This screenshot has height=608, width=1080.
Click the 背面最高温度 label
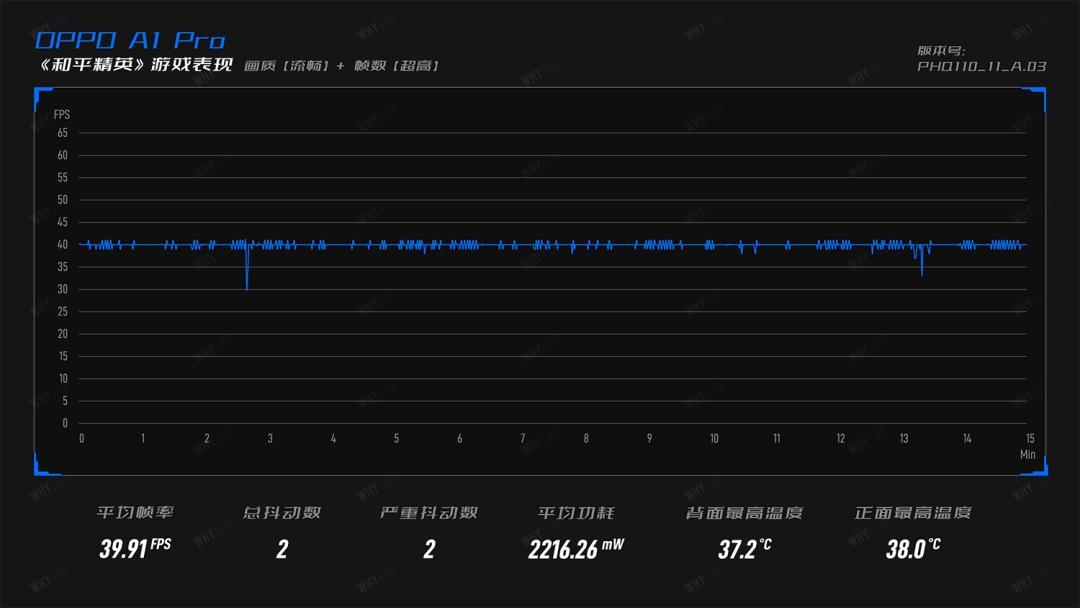(744, 512)
